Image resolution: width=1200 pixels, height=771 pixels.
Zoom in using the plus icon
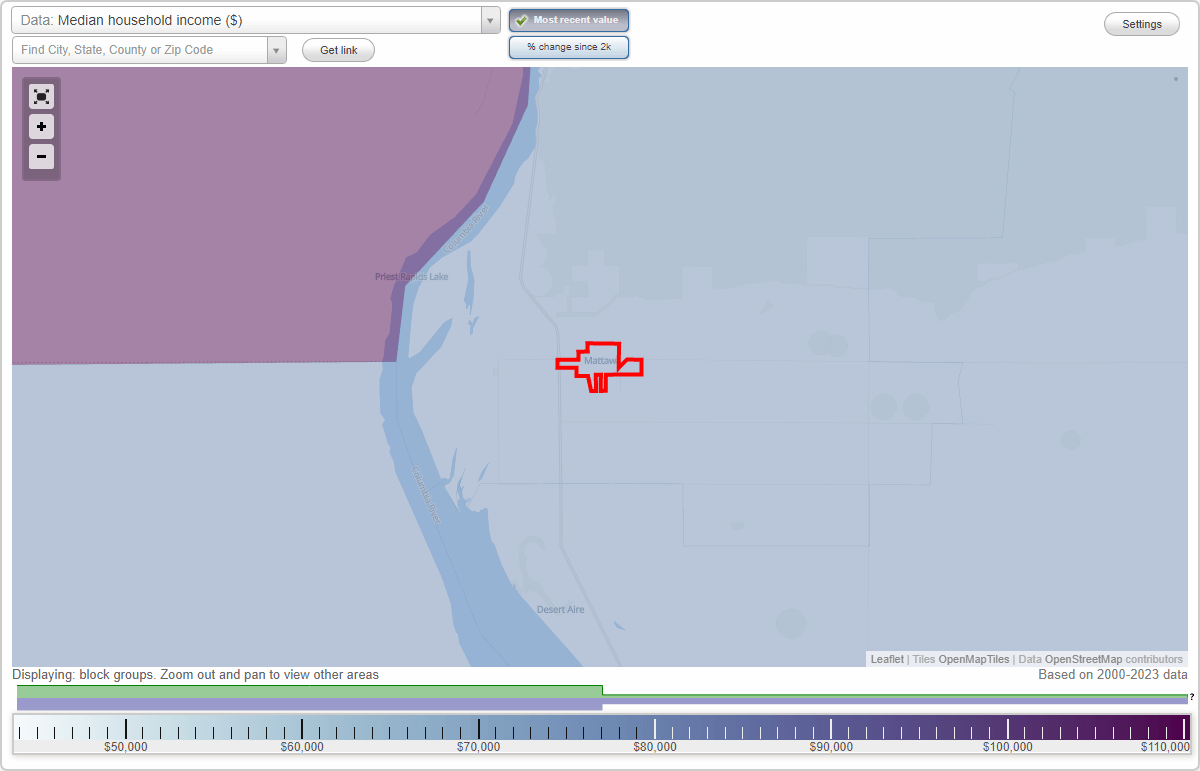tap(41, 126)
